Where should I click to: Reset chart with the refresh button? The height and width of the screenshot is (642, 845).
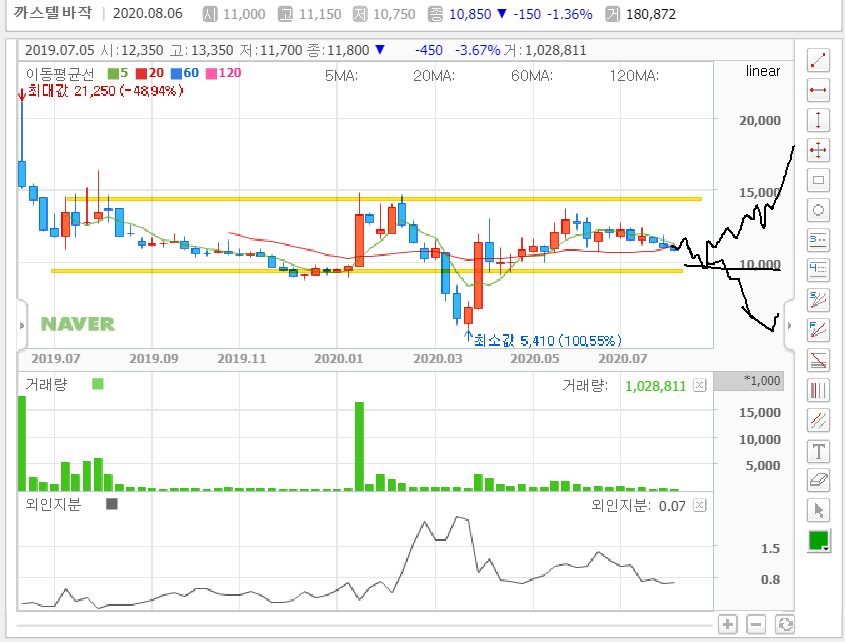click(785, 625)
